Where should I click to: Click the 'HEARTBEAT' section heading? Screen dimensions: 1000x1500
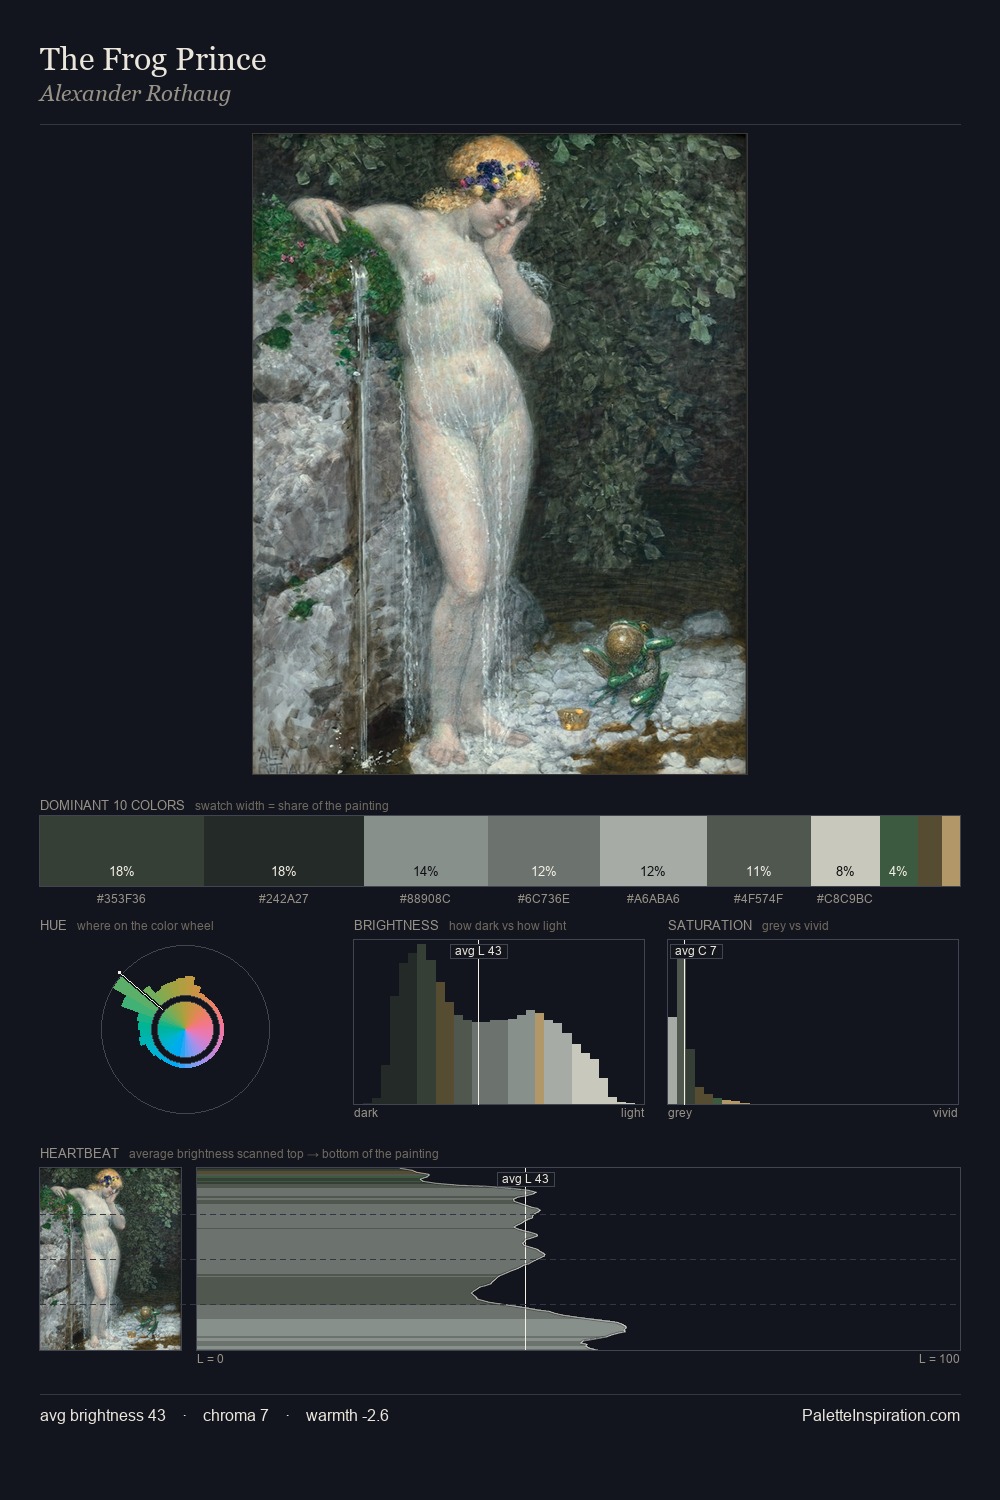click(x=79, y=1153)
